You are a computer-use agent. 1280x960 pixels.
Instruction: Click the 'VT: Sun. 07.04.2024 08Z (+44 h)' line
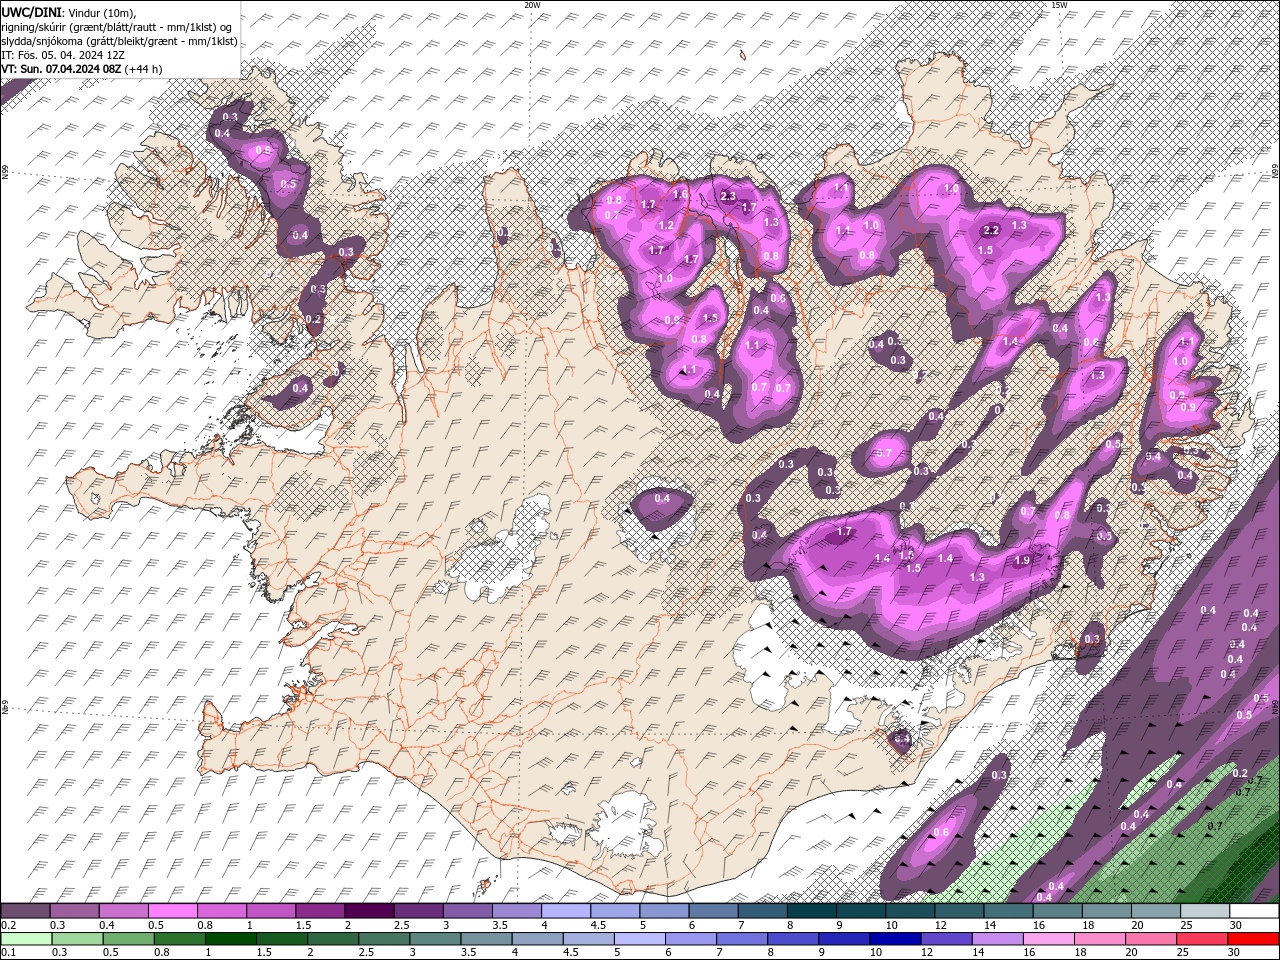(x=82, y=69)
